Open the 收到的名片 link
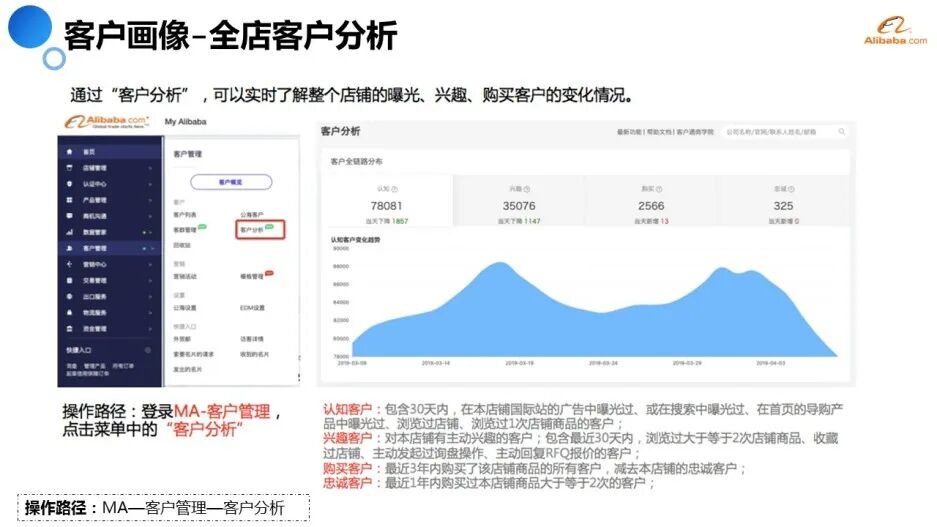The width and height of the screenshot is (937, 527). pos(255,354)
